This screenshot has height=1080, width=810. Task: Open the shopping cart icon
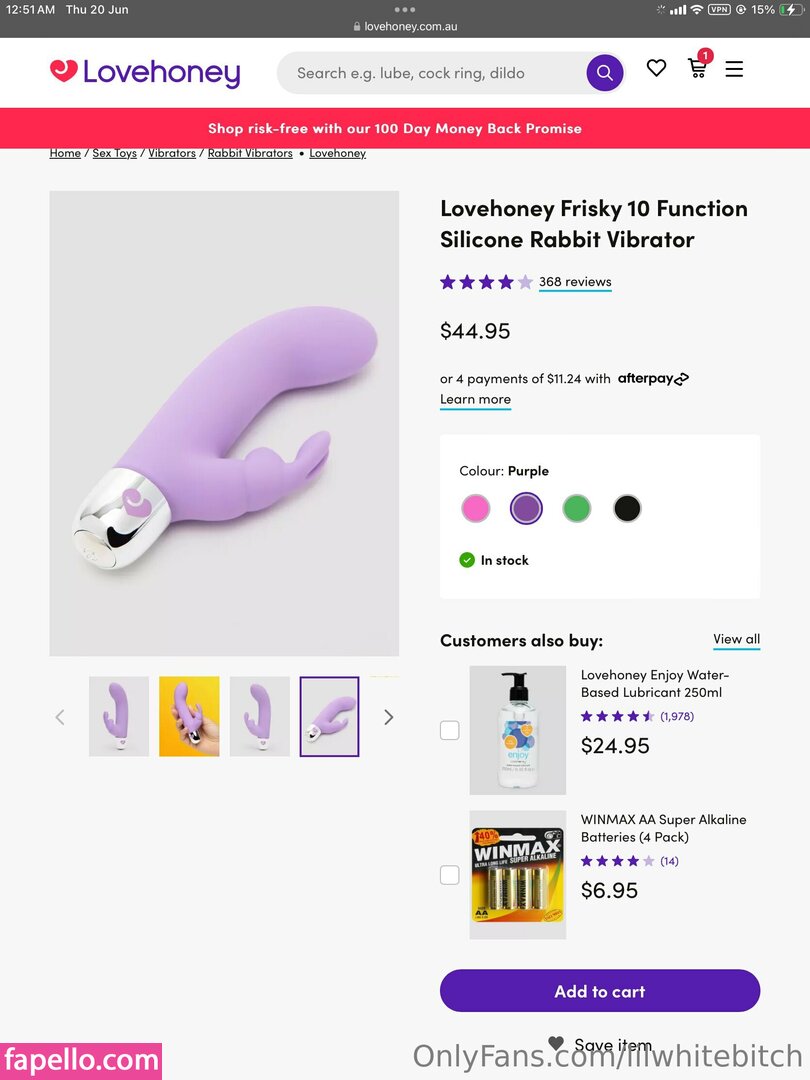tap(697, 68)
